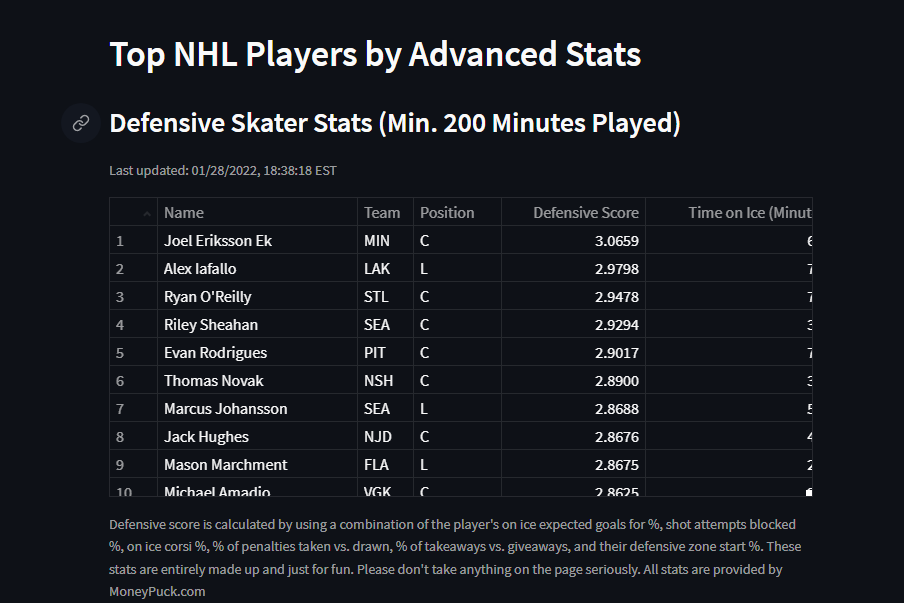Click the Ryan O'Reilly name cell
The width and height of the screenshot is (904, 603).
point(208,297)
